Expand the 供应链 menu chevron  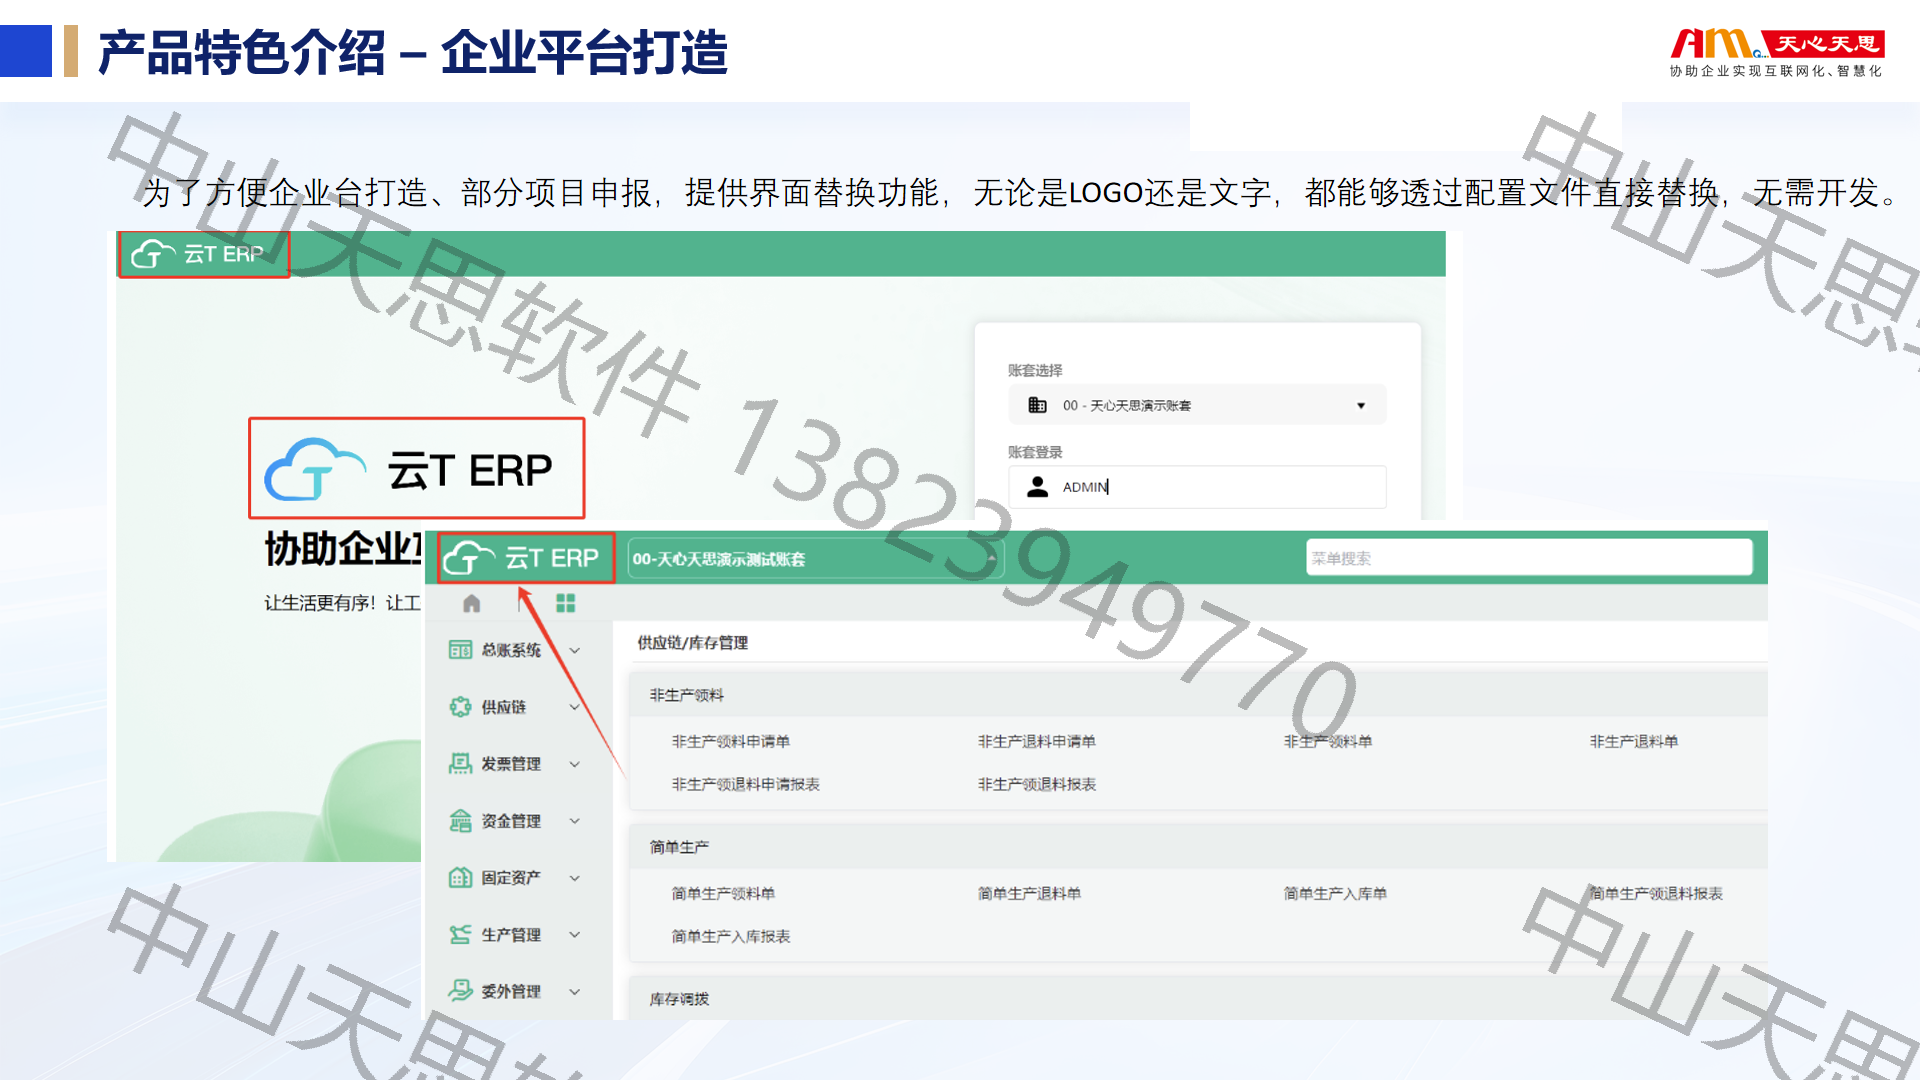575,707
